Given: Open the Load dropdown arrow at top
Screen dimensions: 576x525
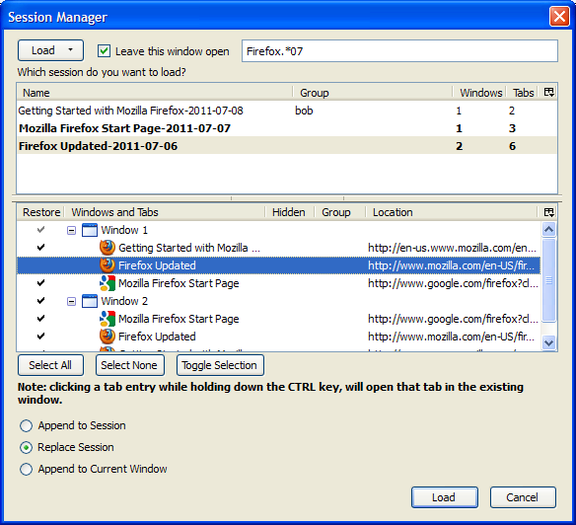Looking at the screenshot, I should coord(71,50).
